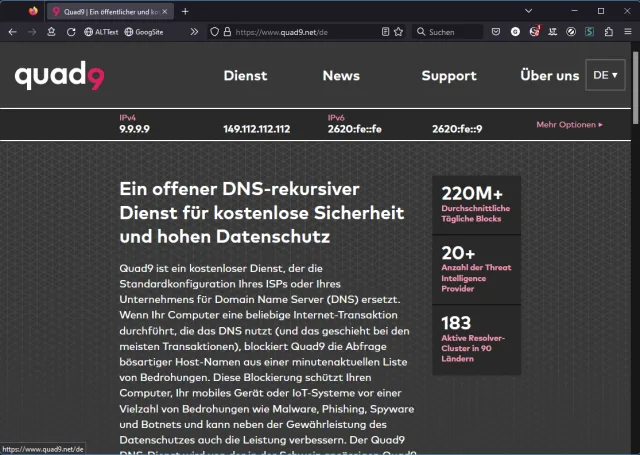
Task: Click the IPv6 label
Action: 336,118
